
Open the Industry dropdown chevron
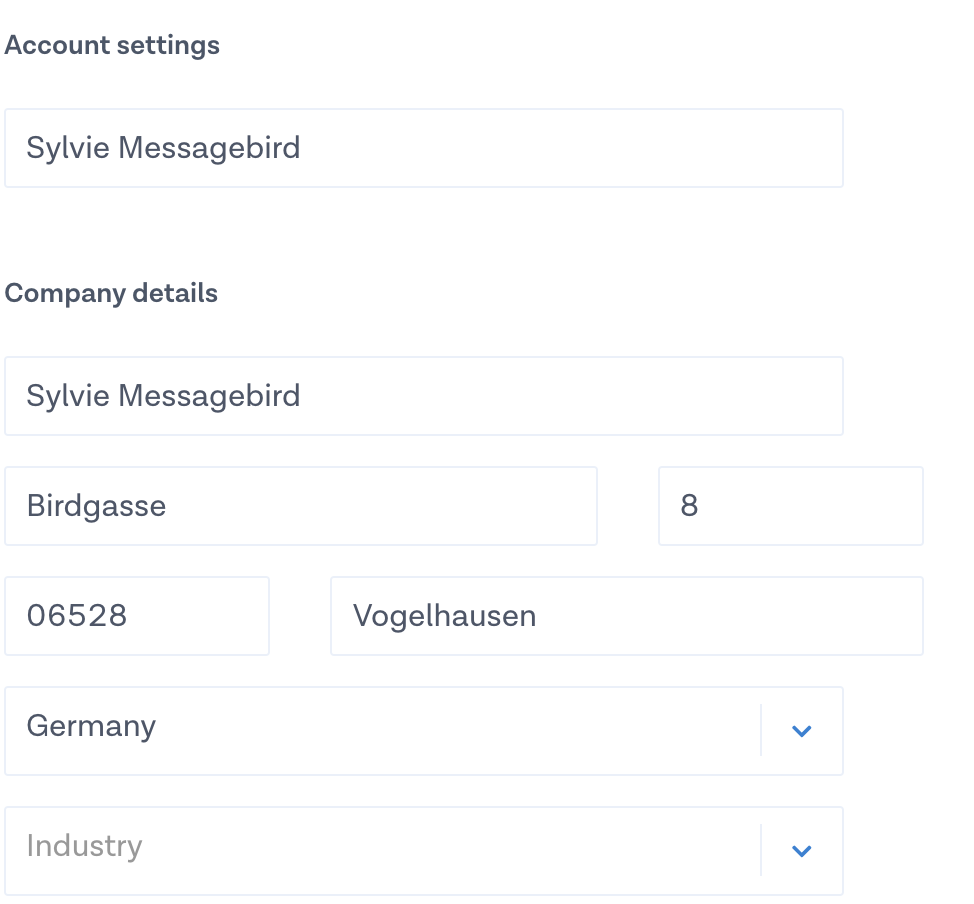[x=801, y=851]
